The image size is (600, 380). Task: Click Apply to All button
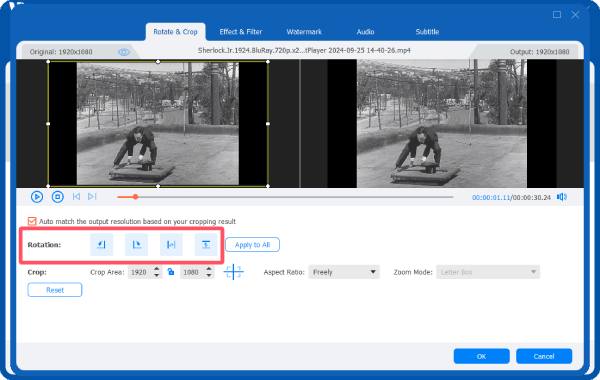(x=252, y=245)
